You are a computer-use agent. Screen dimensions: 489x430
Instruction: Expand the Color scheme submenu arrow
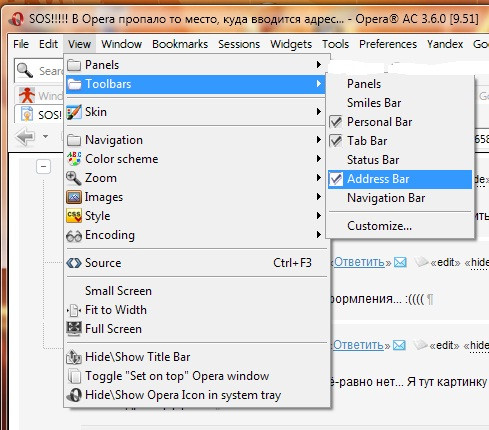point(319,159)
